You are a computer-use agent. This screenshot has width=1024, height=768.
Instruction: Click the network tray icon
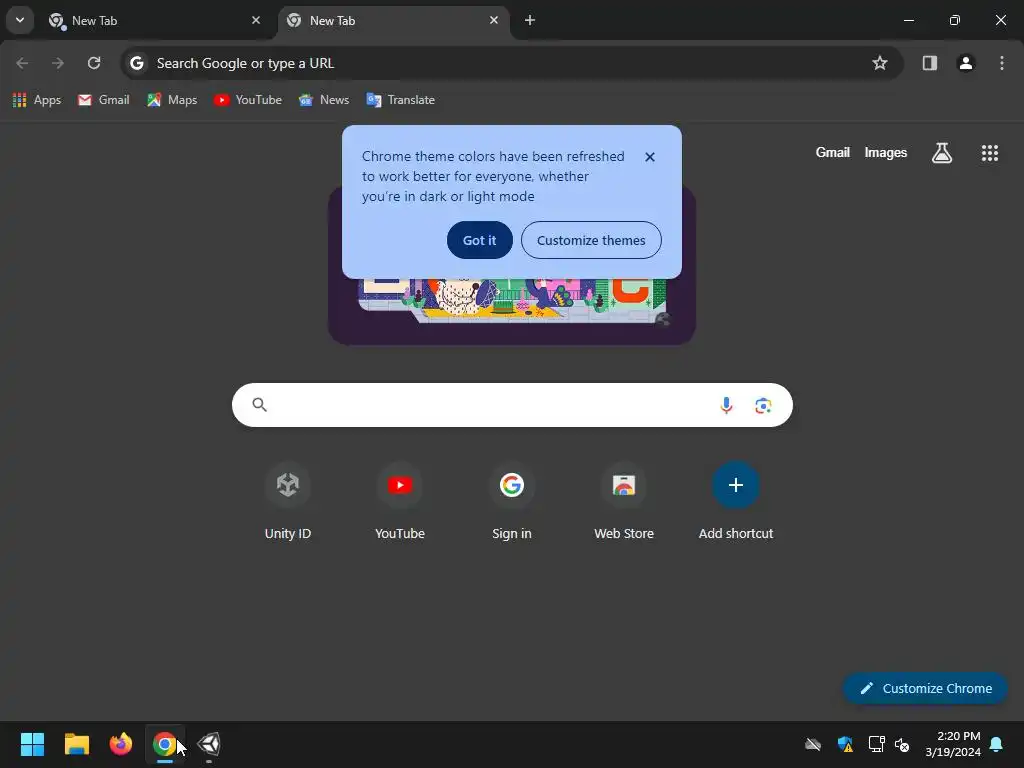[876, 744]
